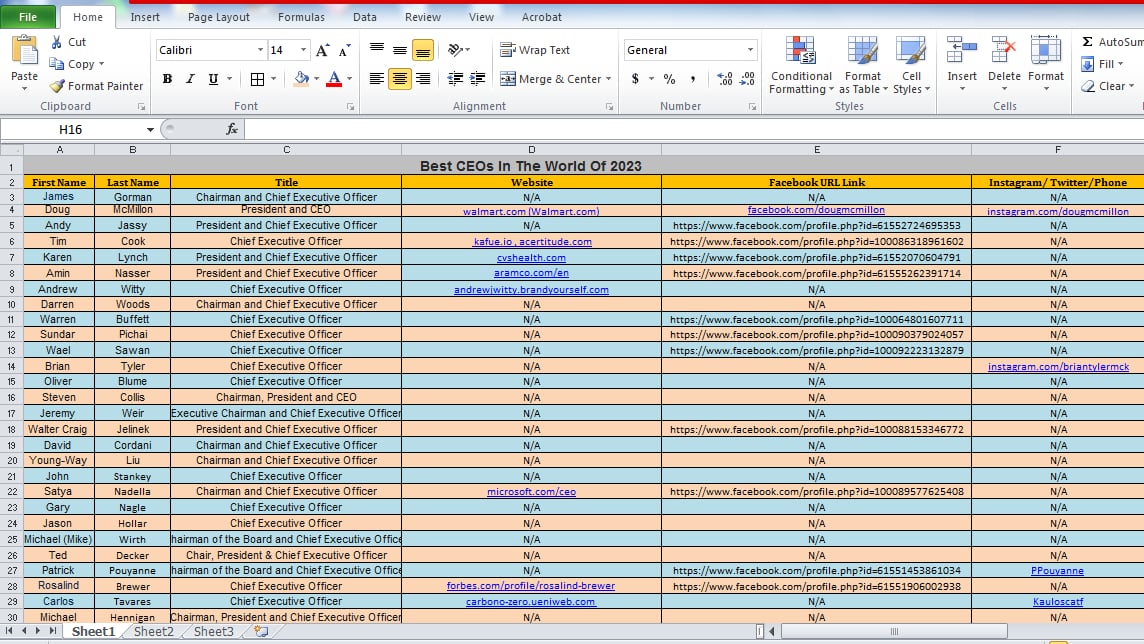The width and height of the screenshot is (1144, 644).
Task: Click the Increase Font Size icon
Action: pyautogui.click(x=322, y=50)
